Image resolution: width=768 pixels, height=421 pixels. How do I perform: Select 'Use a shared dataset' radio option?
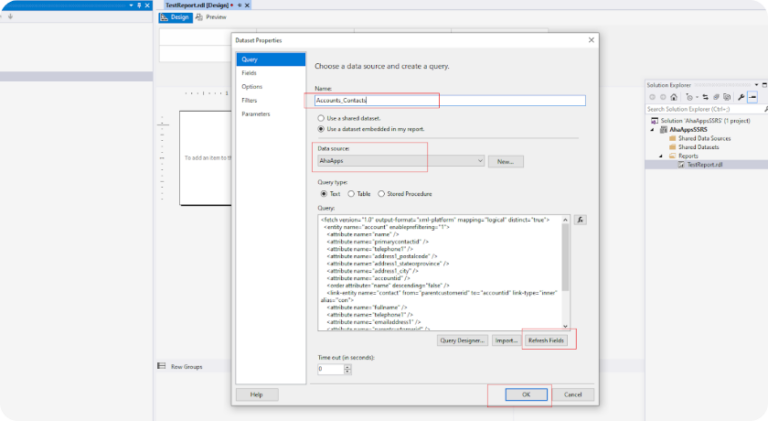[x=320, y=118]
